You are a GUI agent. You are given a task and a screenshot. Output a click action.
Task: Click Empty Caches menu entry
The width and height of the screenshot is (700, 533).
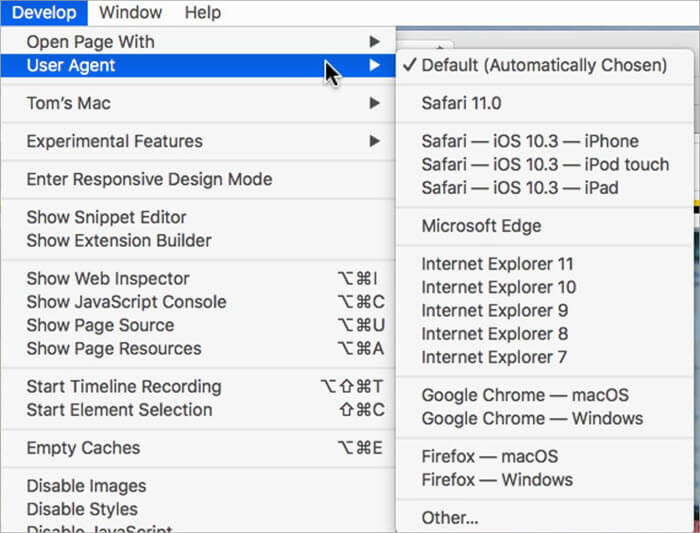point(83,448)
